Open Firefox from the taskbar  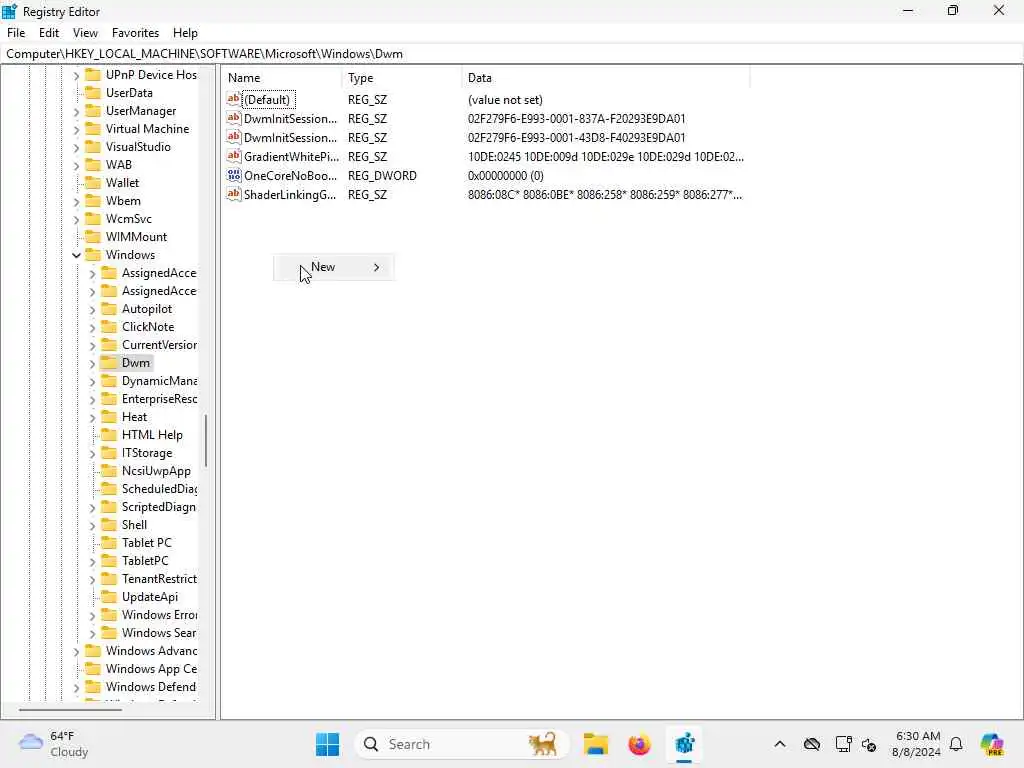pyautogui.click(x=639, y=744)
